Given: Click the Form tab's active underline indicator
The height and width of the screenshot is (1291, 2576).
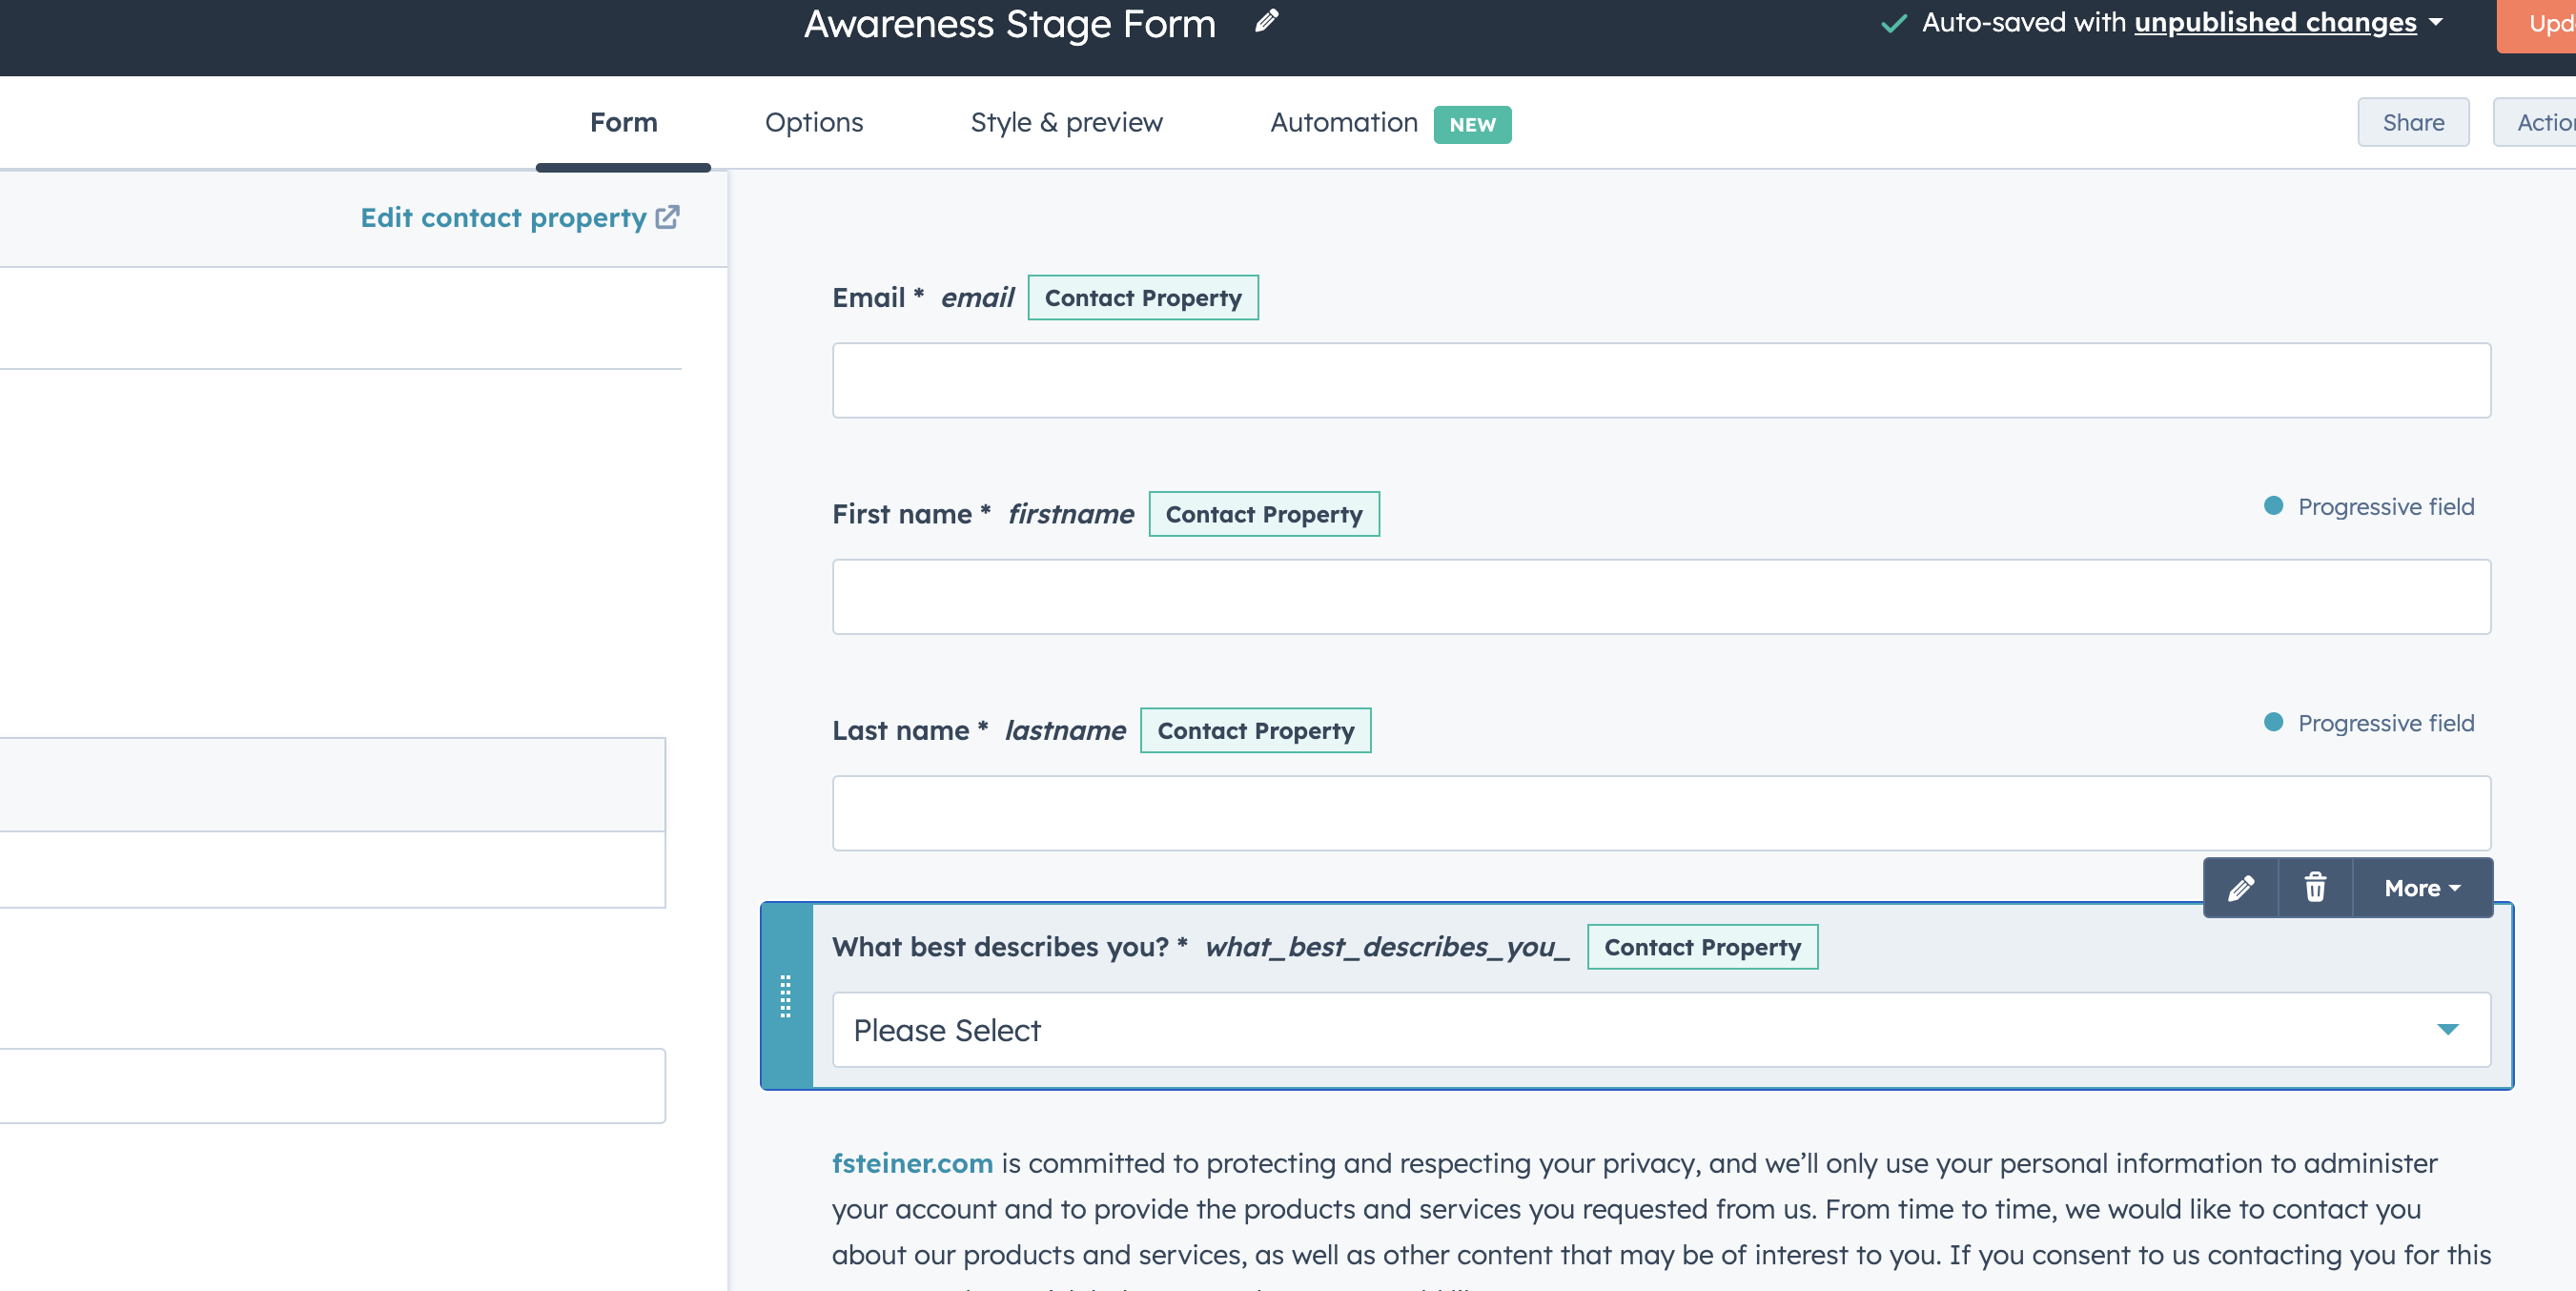Looking at the screenshot, I should (622, 167).
